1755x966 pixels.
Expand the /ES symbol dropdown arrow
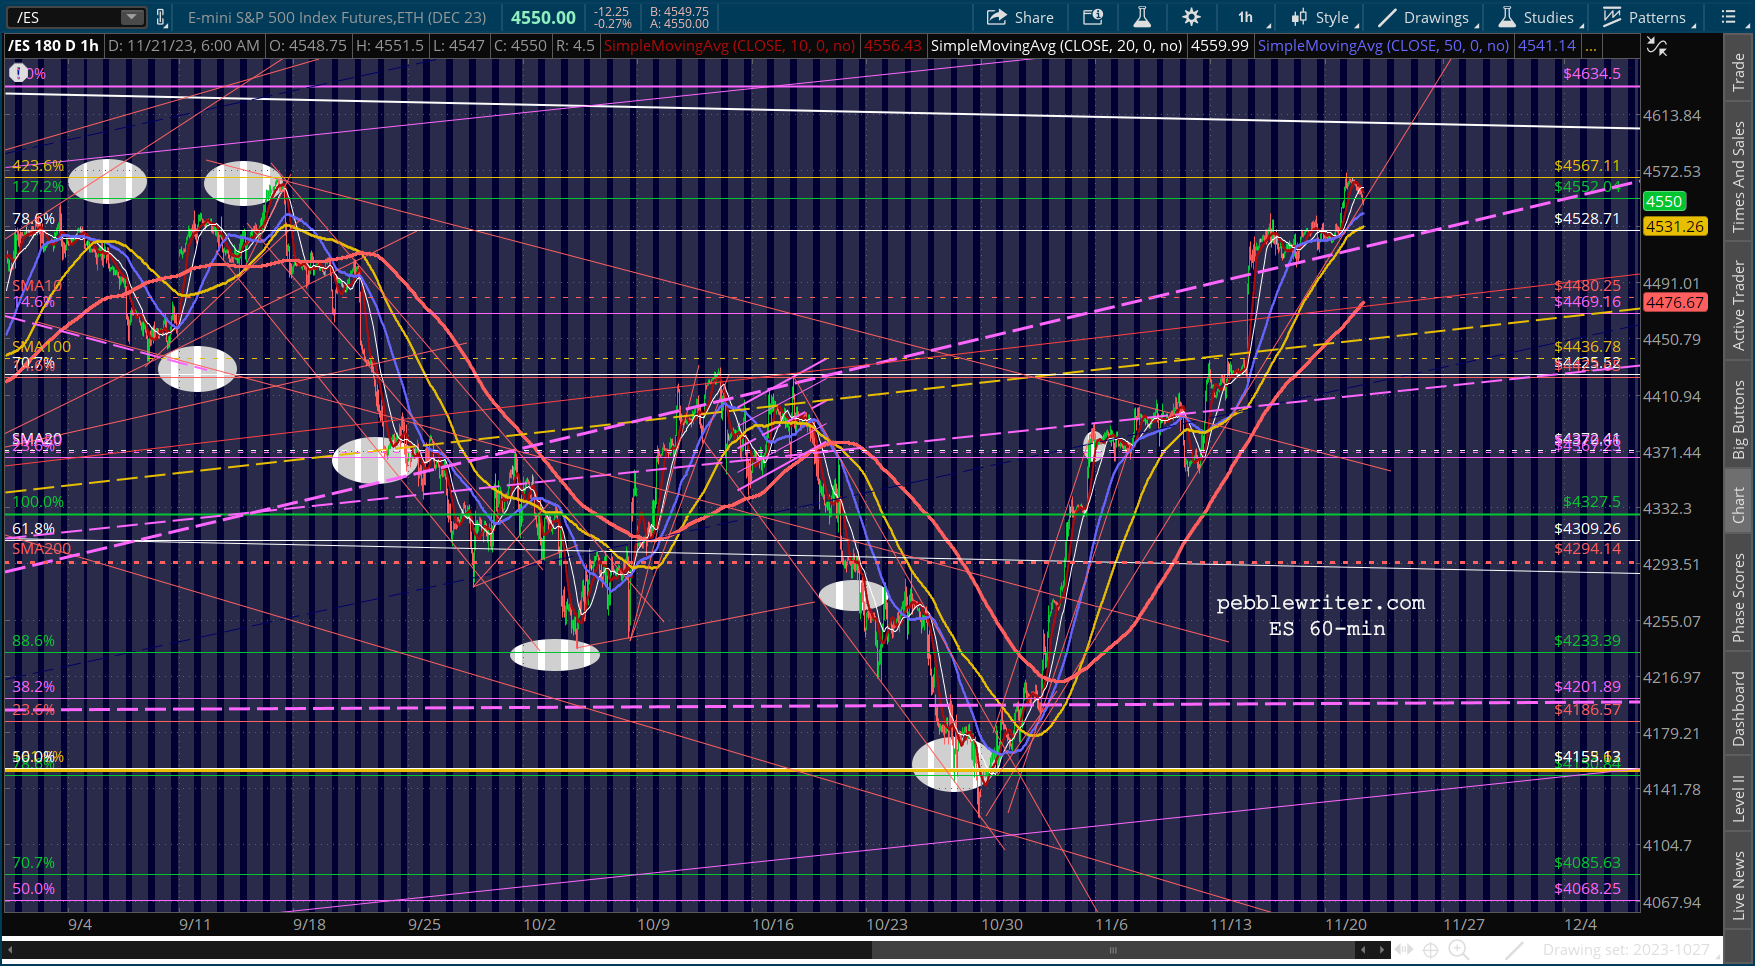[132, 17]
